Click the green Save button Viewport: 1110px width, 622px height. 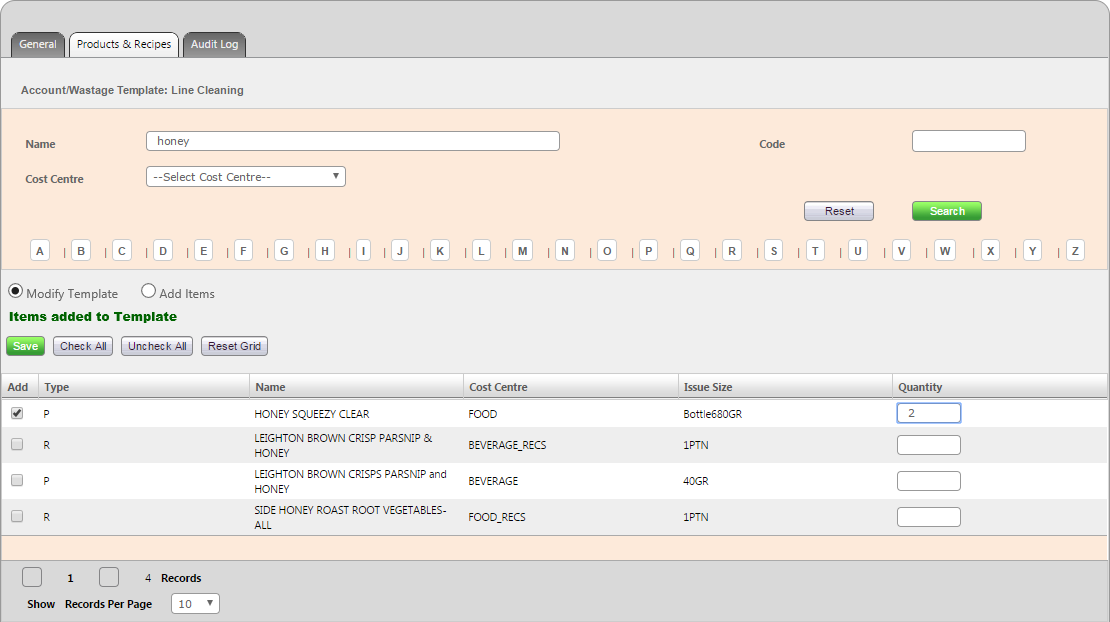(x=25, y=346)
